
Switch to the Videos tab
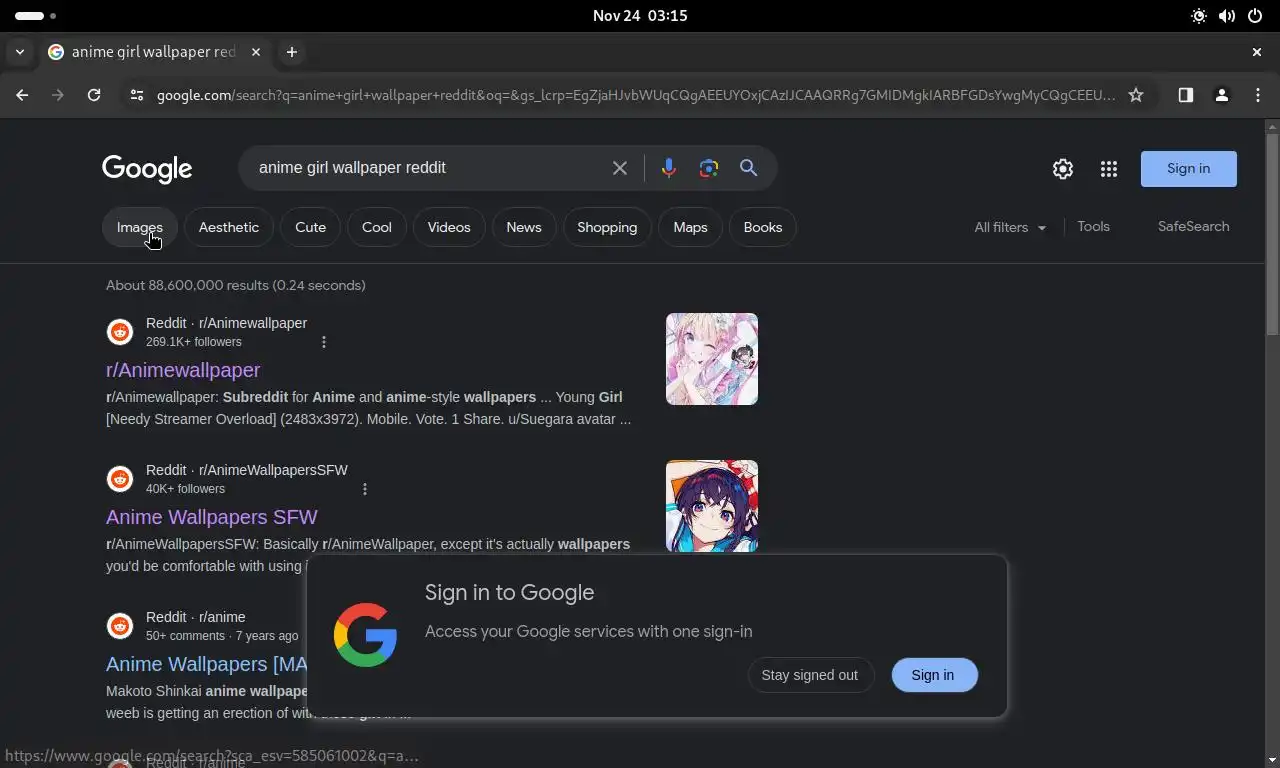pyautogui.click(x=449, y=227)
